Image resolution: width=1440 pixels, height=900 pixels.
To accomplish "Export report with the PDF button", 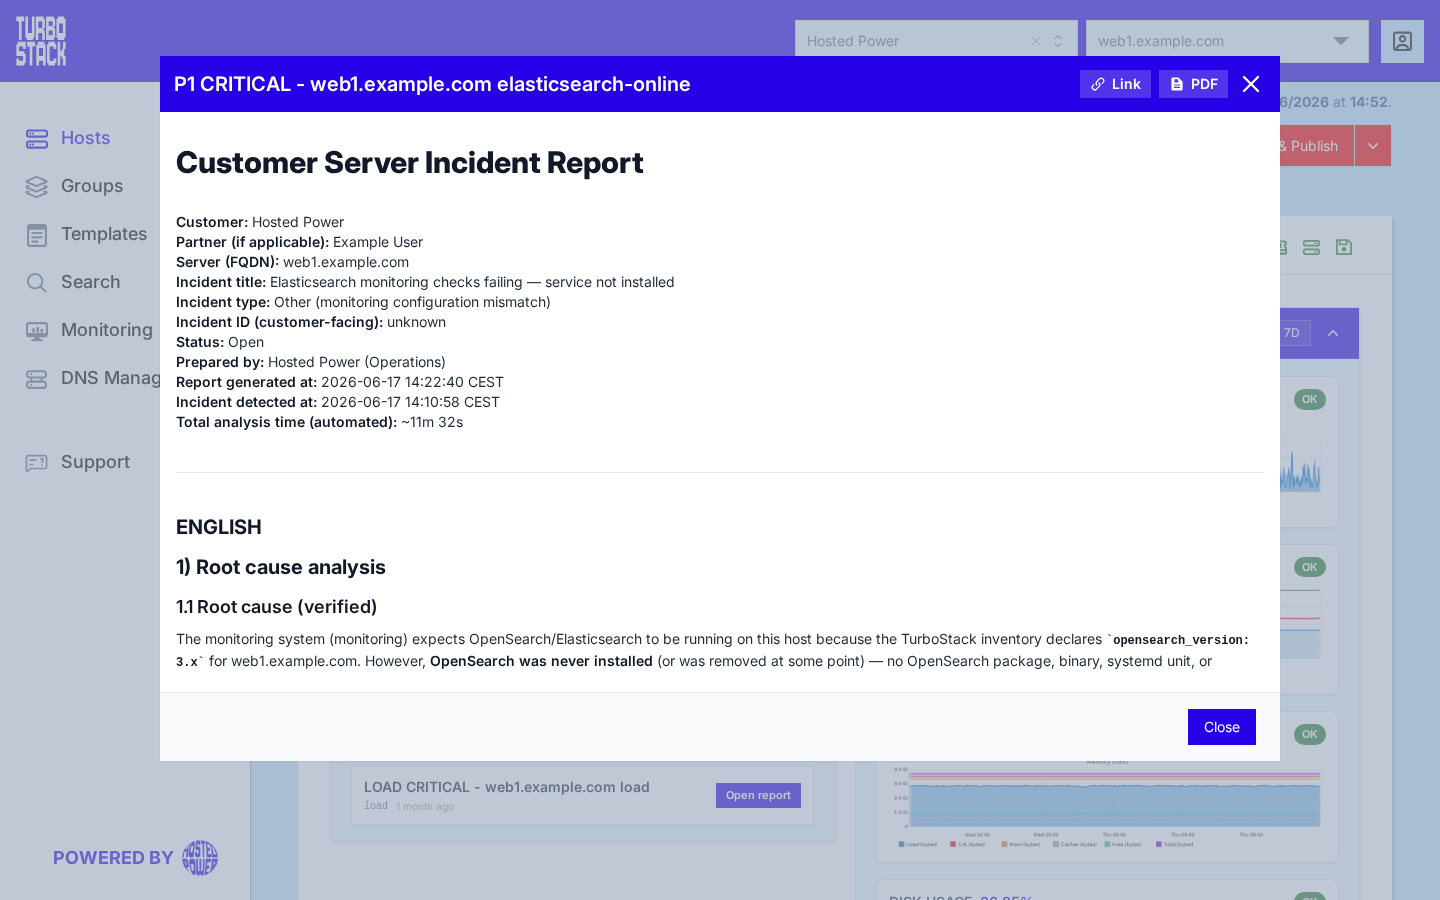I will pyautogui.click(x=1193, y=84).
